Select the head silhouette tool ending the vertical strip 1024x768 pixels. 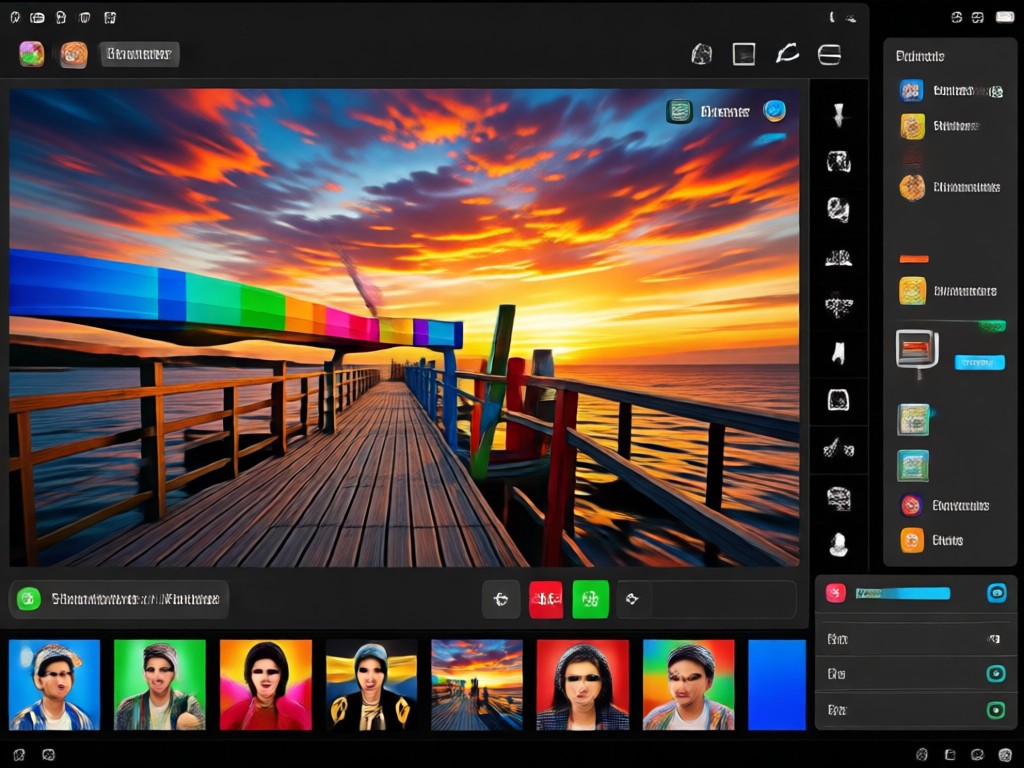click(839, 544)
